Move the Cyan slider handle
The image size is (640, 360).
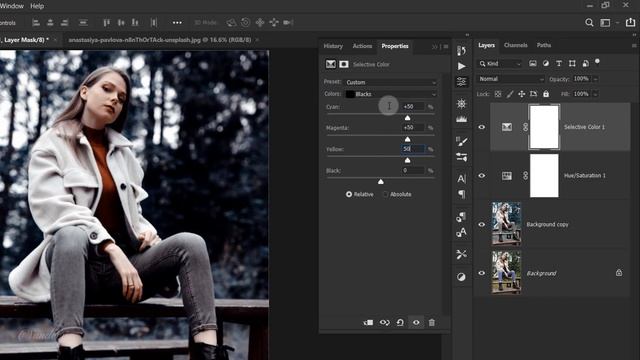click(x=407, y=118)
